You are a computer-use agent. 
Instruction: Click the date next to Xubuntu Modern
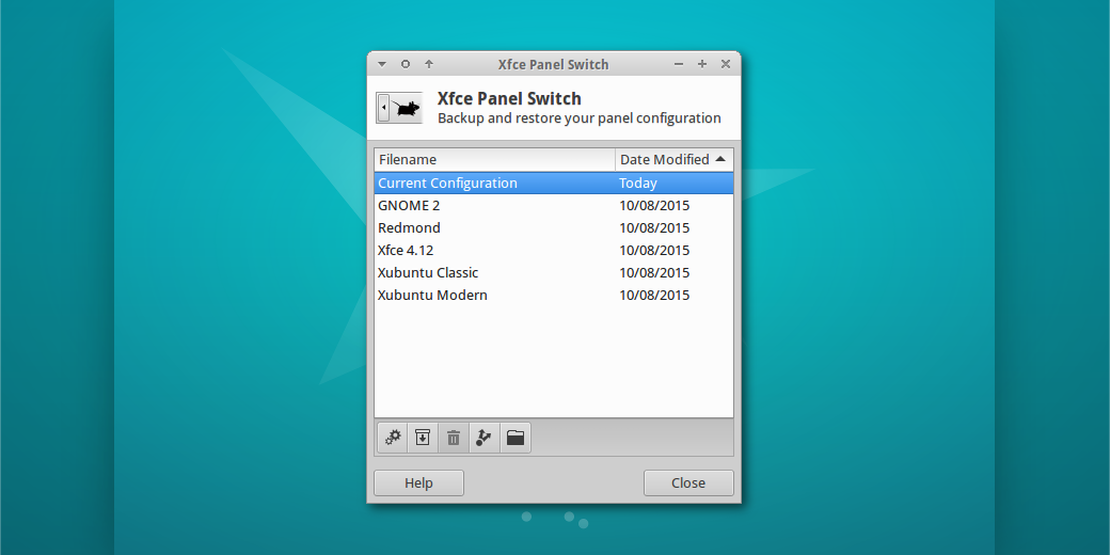[654, 295]
